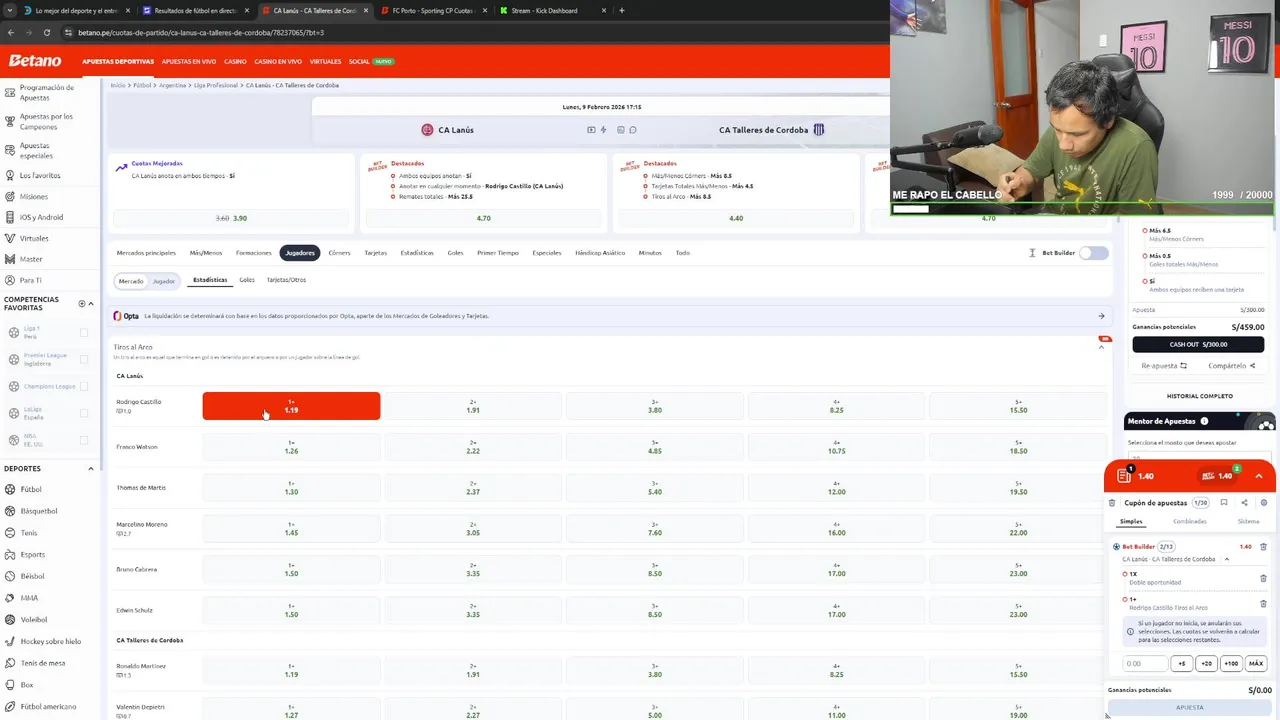This screenshot has width=1280, height=720.
Task: Select Rodrigo Castillo 2+ odds 1.91
Action: coord(473,406)
